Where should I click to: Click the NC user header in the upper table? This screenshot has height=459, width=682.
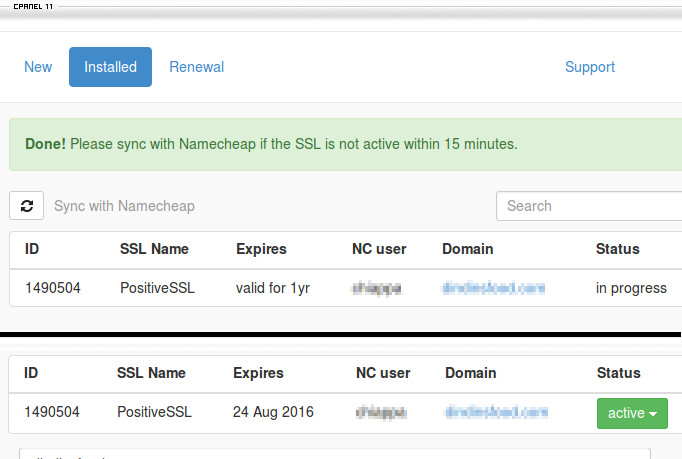(379, 249)
